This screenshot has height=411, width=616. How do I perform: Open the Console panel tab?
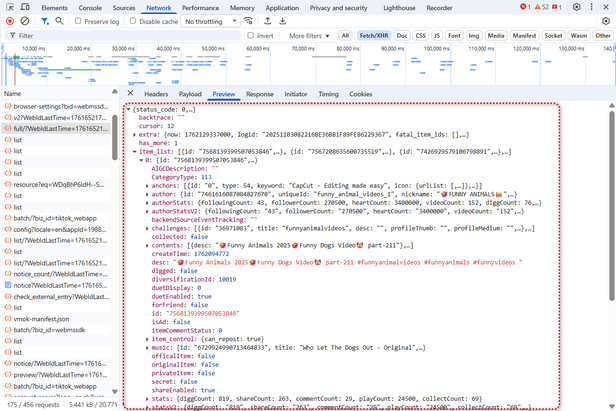[x=90, y=7]
